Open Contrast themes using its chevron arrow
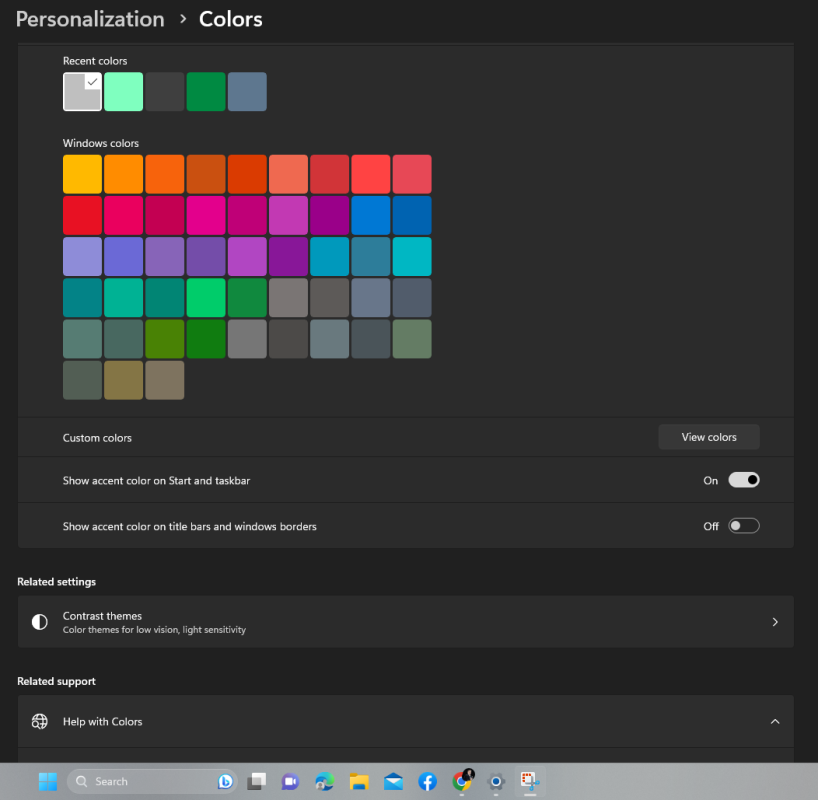 click(774, 622)
